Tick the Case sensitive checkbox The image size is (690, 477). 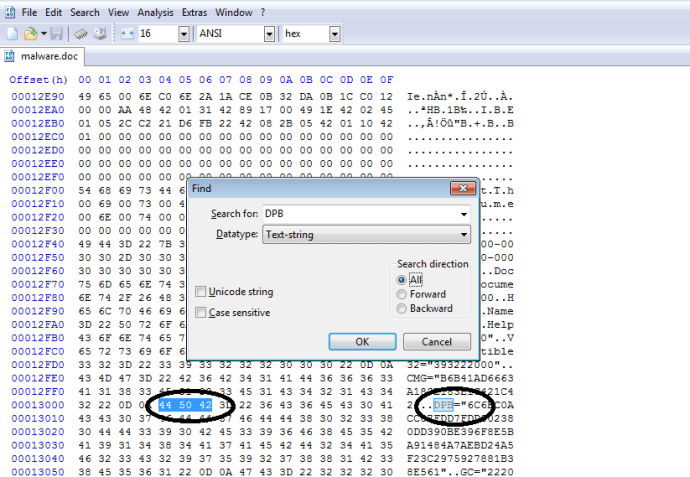(202, 313)
